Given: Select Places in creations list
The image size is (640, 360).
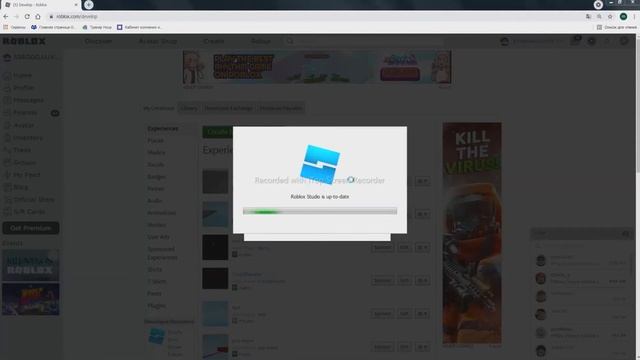Looking at the screenshot, I should [156, 140].
